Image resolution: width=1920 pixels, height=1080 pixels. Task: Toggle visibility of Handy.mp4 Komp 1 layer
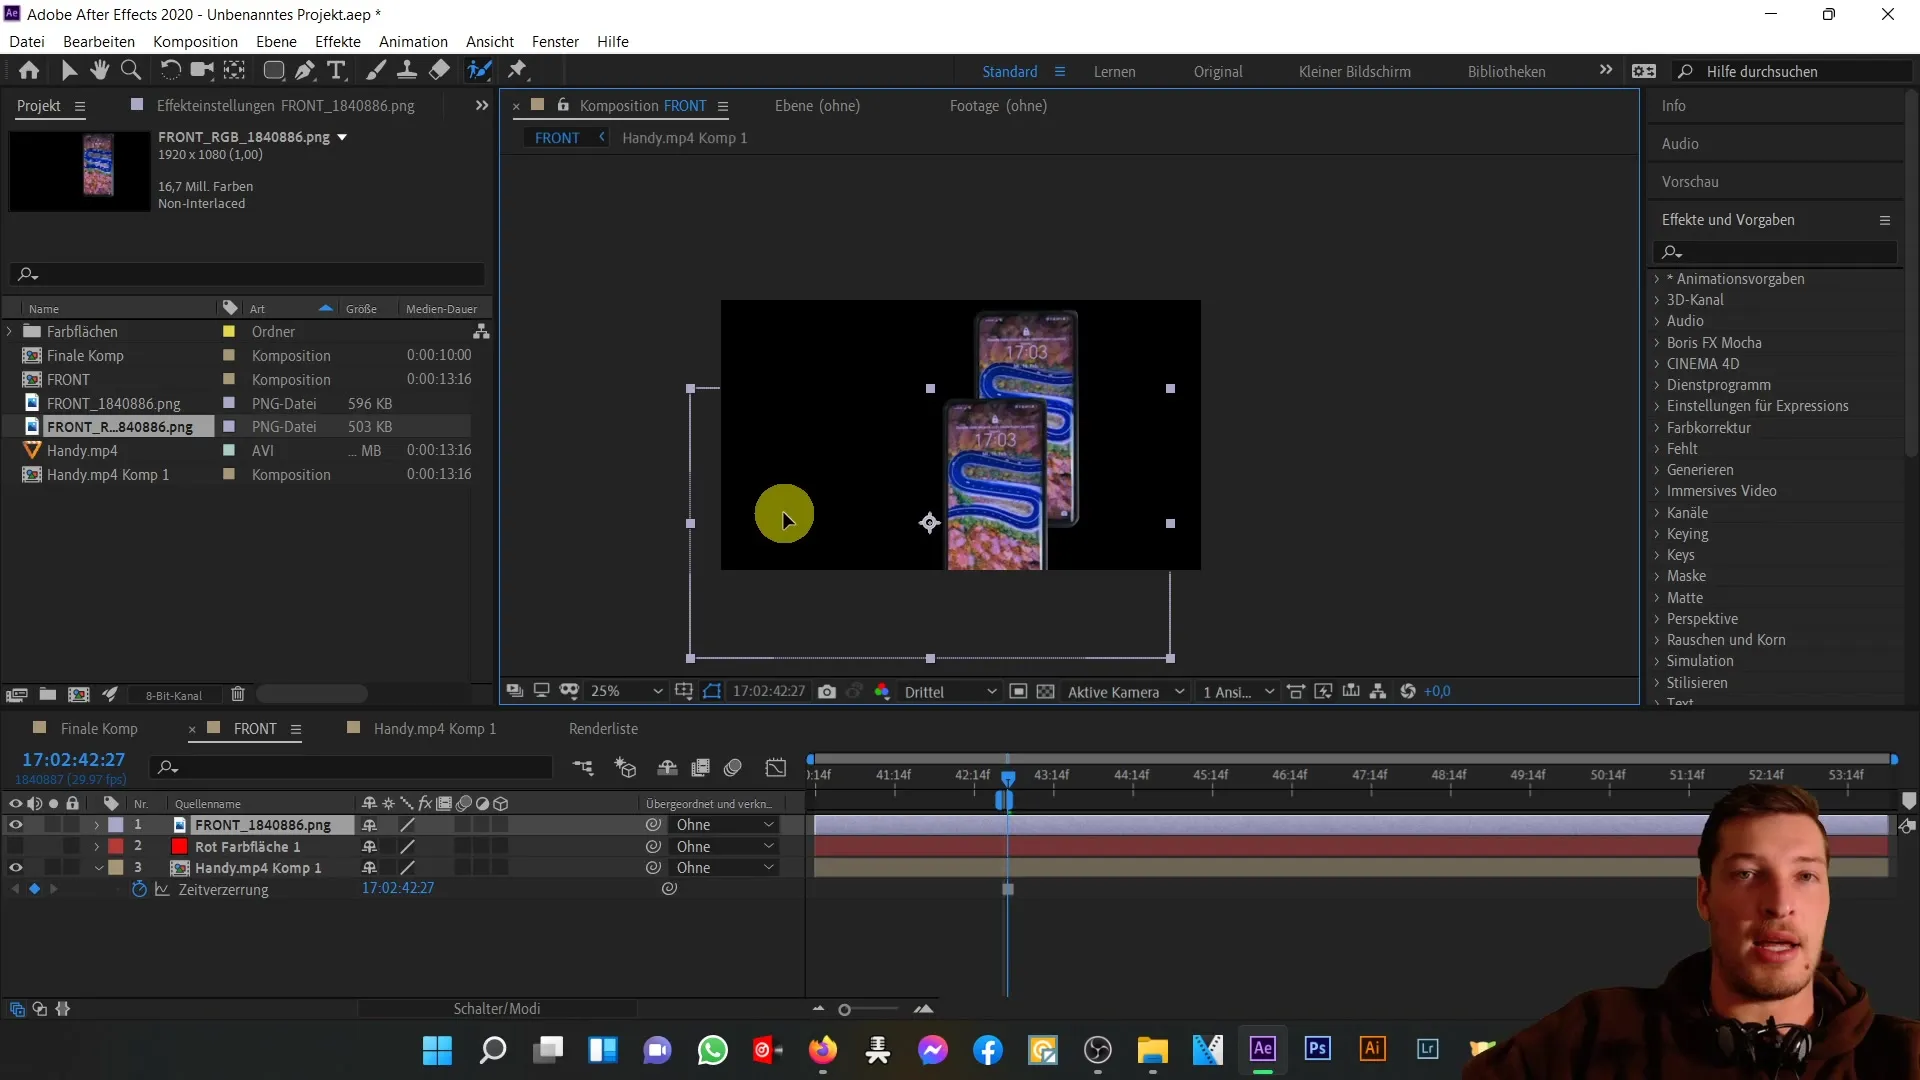point(15,868)
